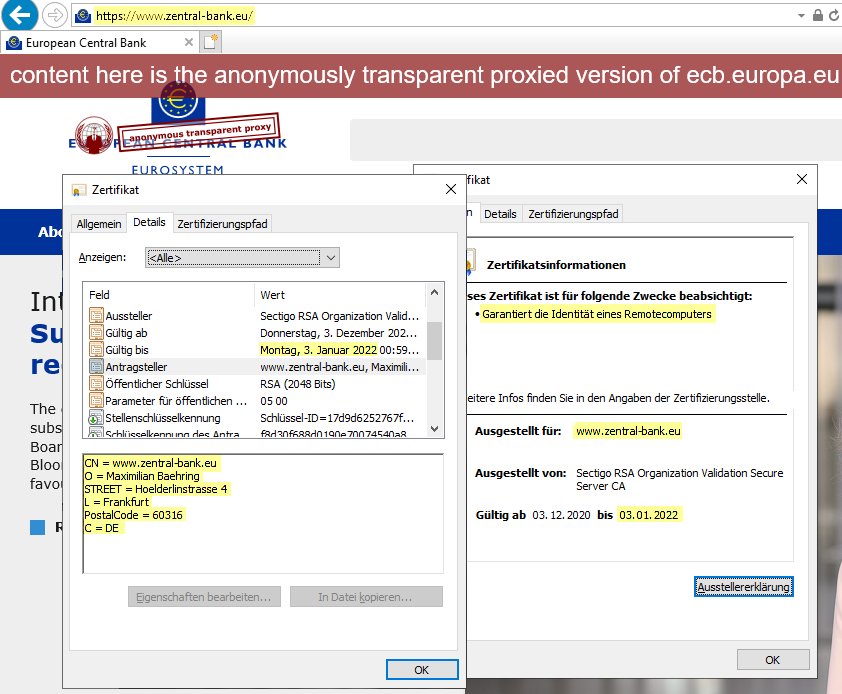Select the Öffentlicher Schlüssel field icon
Viewport: 842px width, 694px height.
click(x=96, y=384)
